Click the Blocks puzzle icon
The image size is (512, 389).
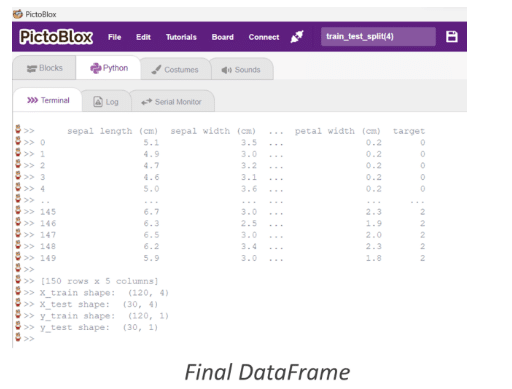pos(32,69)
